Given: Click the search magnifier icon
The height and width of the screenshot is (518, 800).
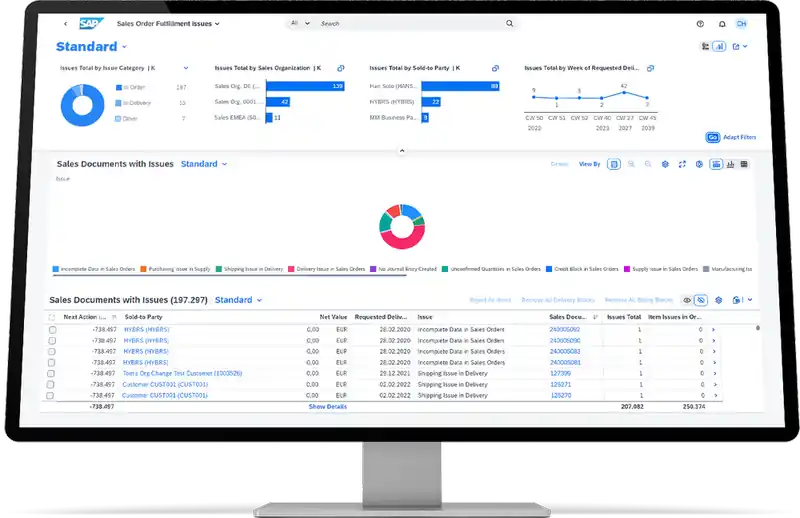Looking at the screenshot, I should point(509,23).
